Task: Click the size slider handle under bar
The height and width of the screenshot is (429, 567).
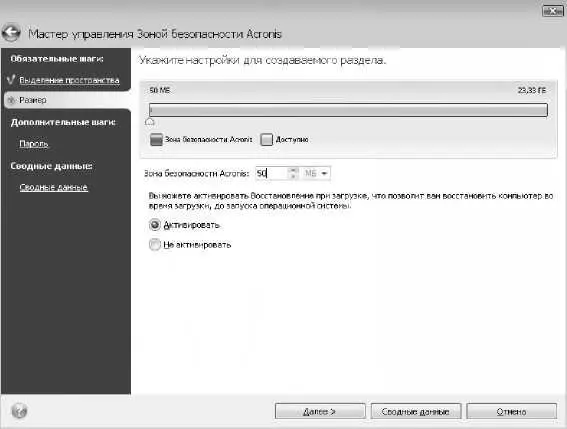Action: [150, 122]
